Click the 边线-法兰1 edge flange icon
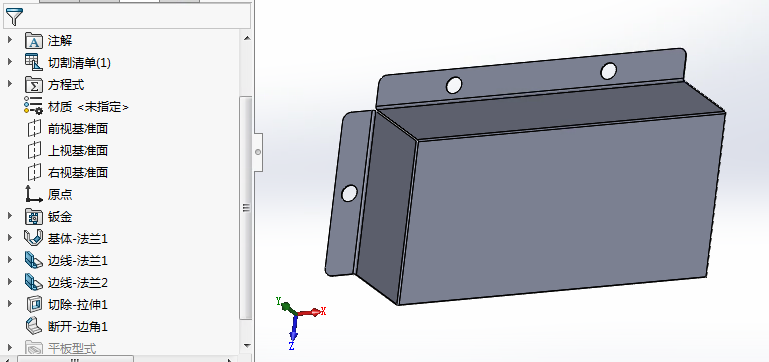Screen dimensions: 769x362 tap(33, 260)
